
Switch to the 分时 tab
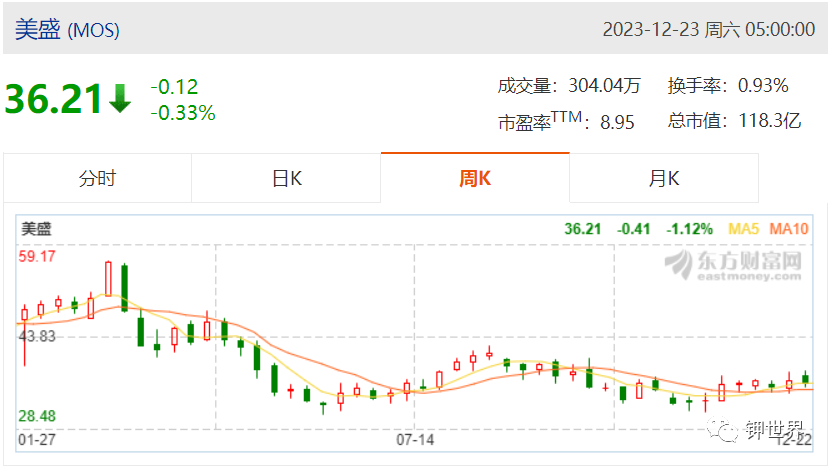point(98,178)
